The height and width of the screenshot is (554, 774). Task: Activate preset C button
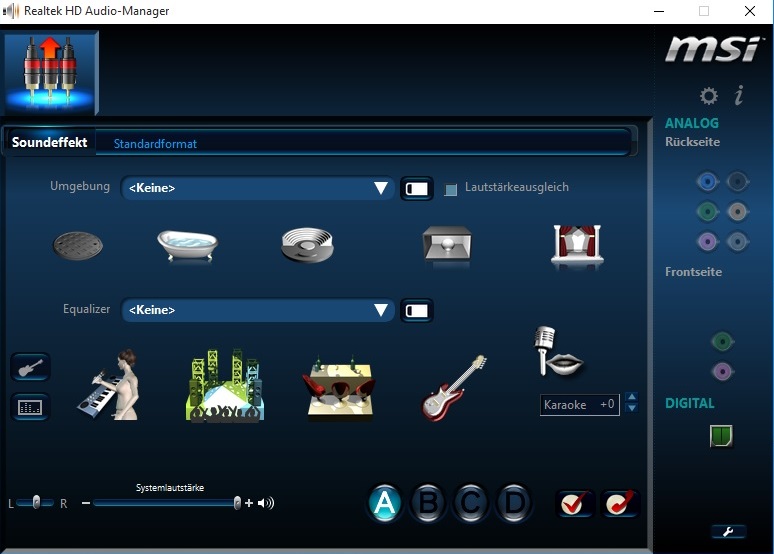470,503
